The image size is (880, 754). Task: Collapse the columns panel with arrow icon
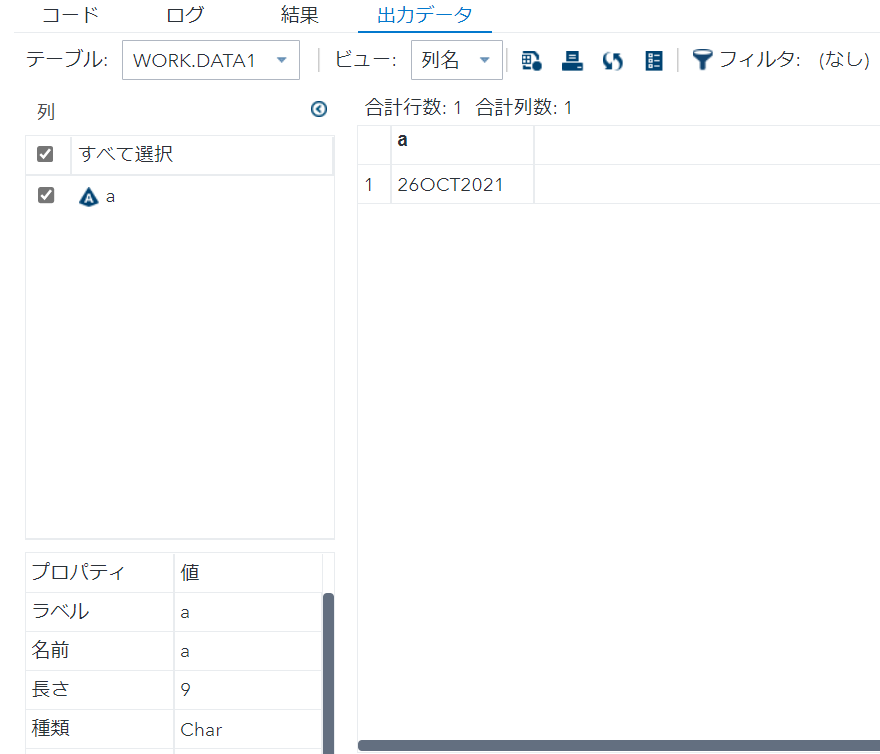(319, 110)
